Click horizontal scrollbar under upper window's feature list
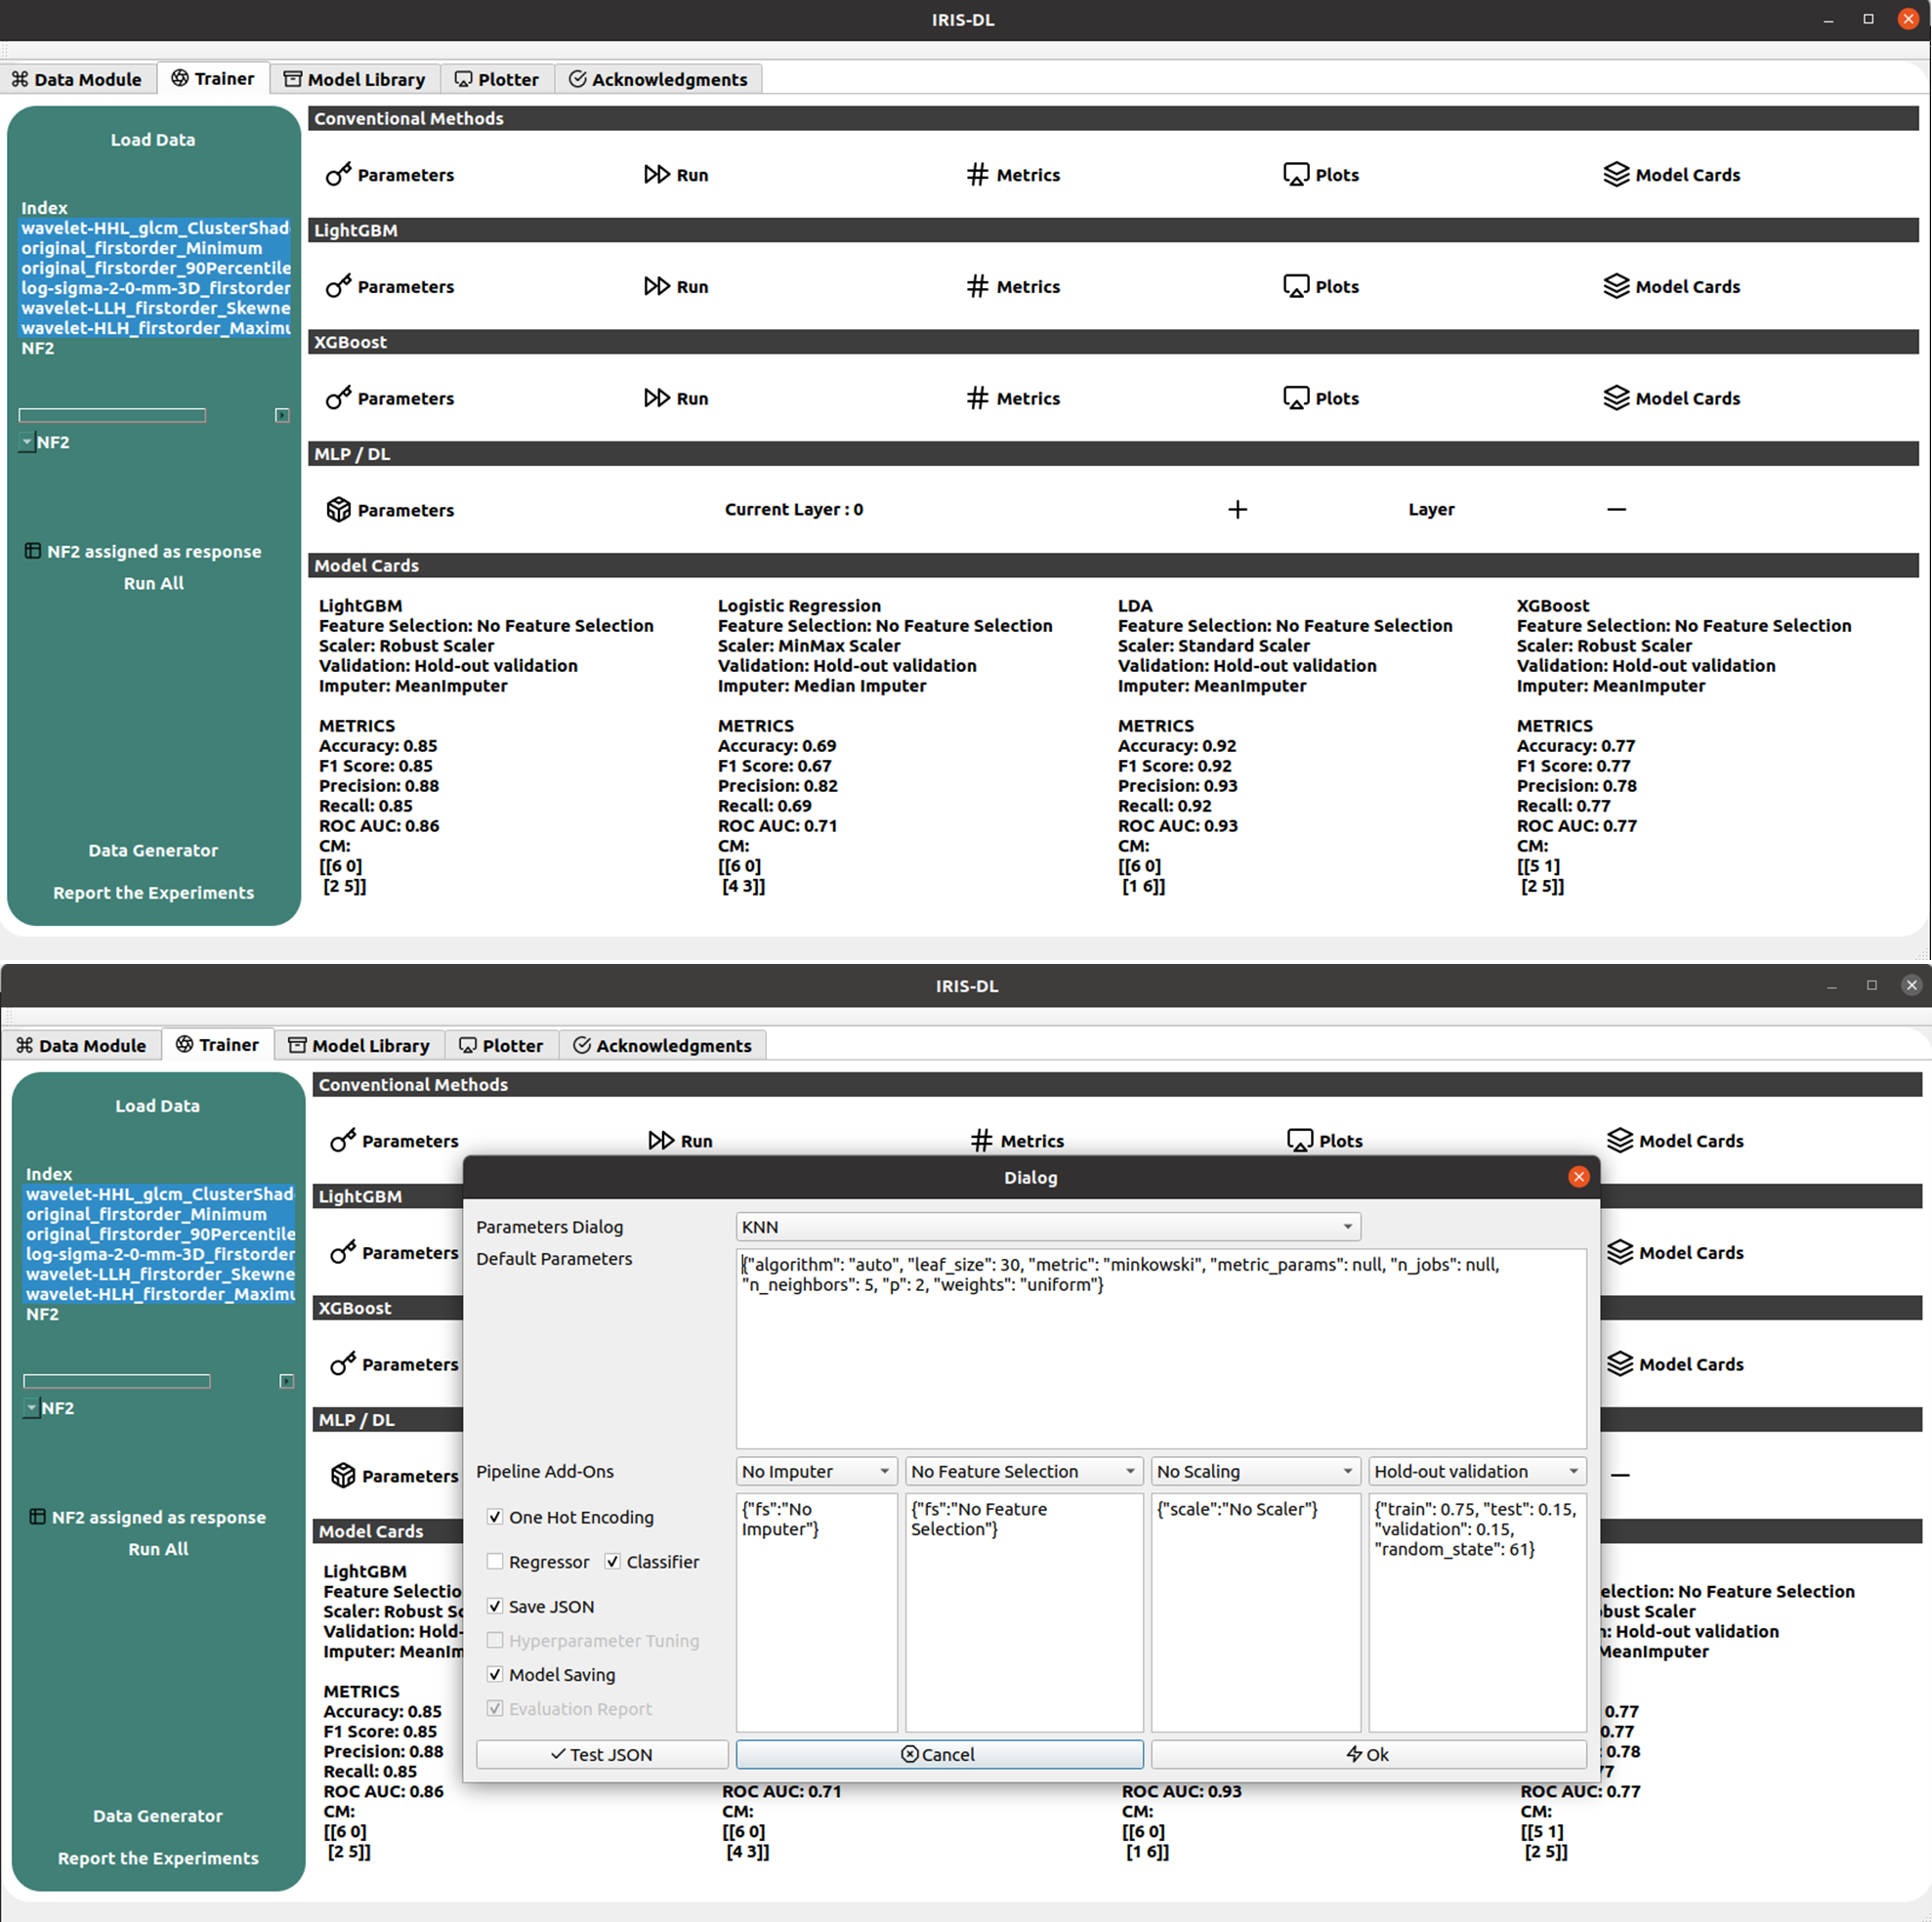This screenshot has height=1922, width=1932. tap(112, 415)
